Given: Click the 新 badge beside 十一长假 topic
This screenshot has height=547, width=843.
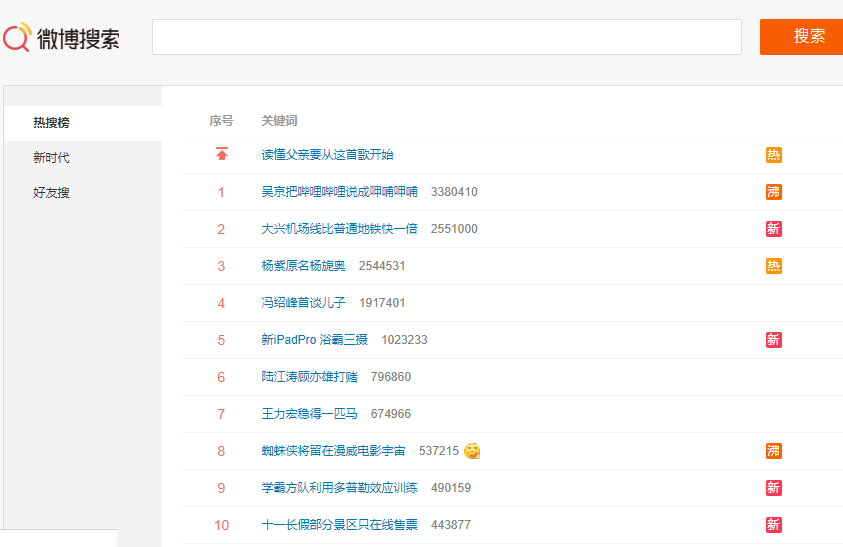Looking at the screenshot, I should pos(773,525).
